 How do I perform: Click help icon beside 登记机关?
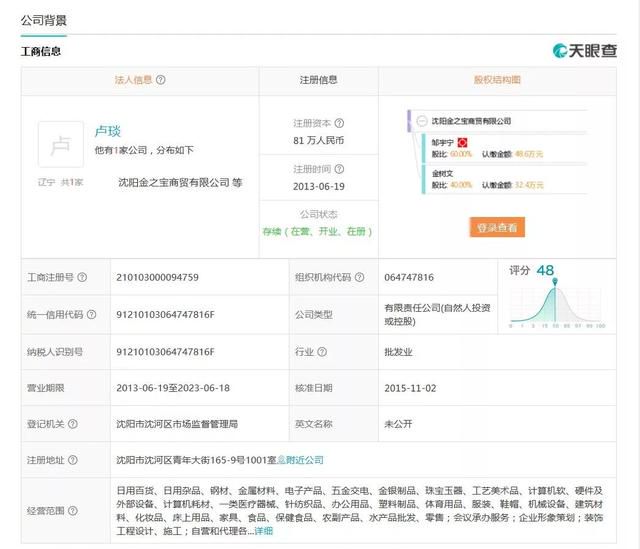point(73,424)
